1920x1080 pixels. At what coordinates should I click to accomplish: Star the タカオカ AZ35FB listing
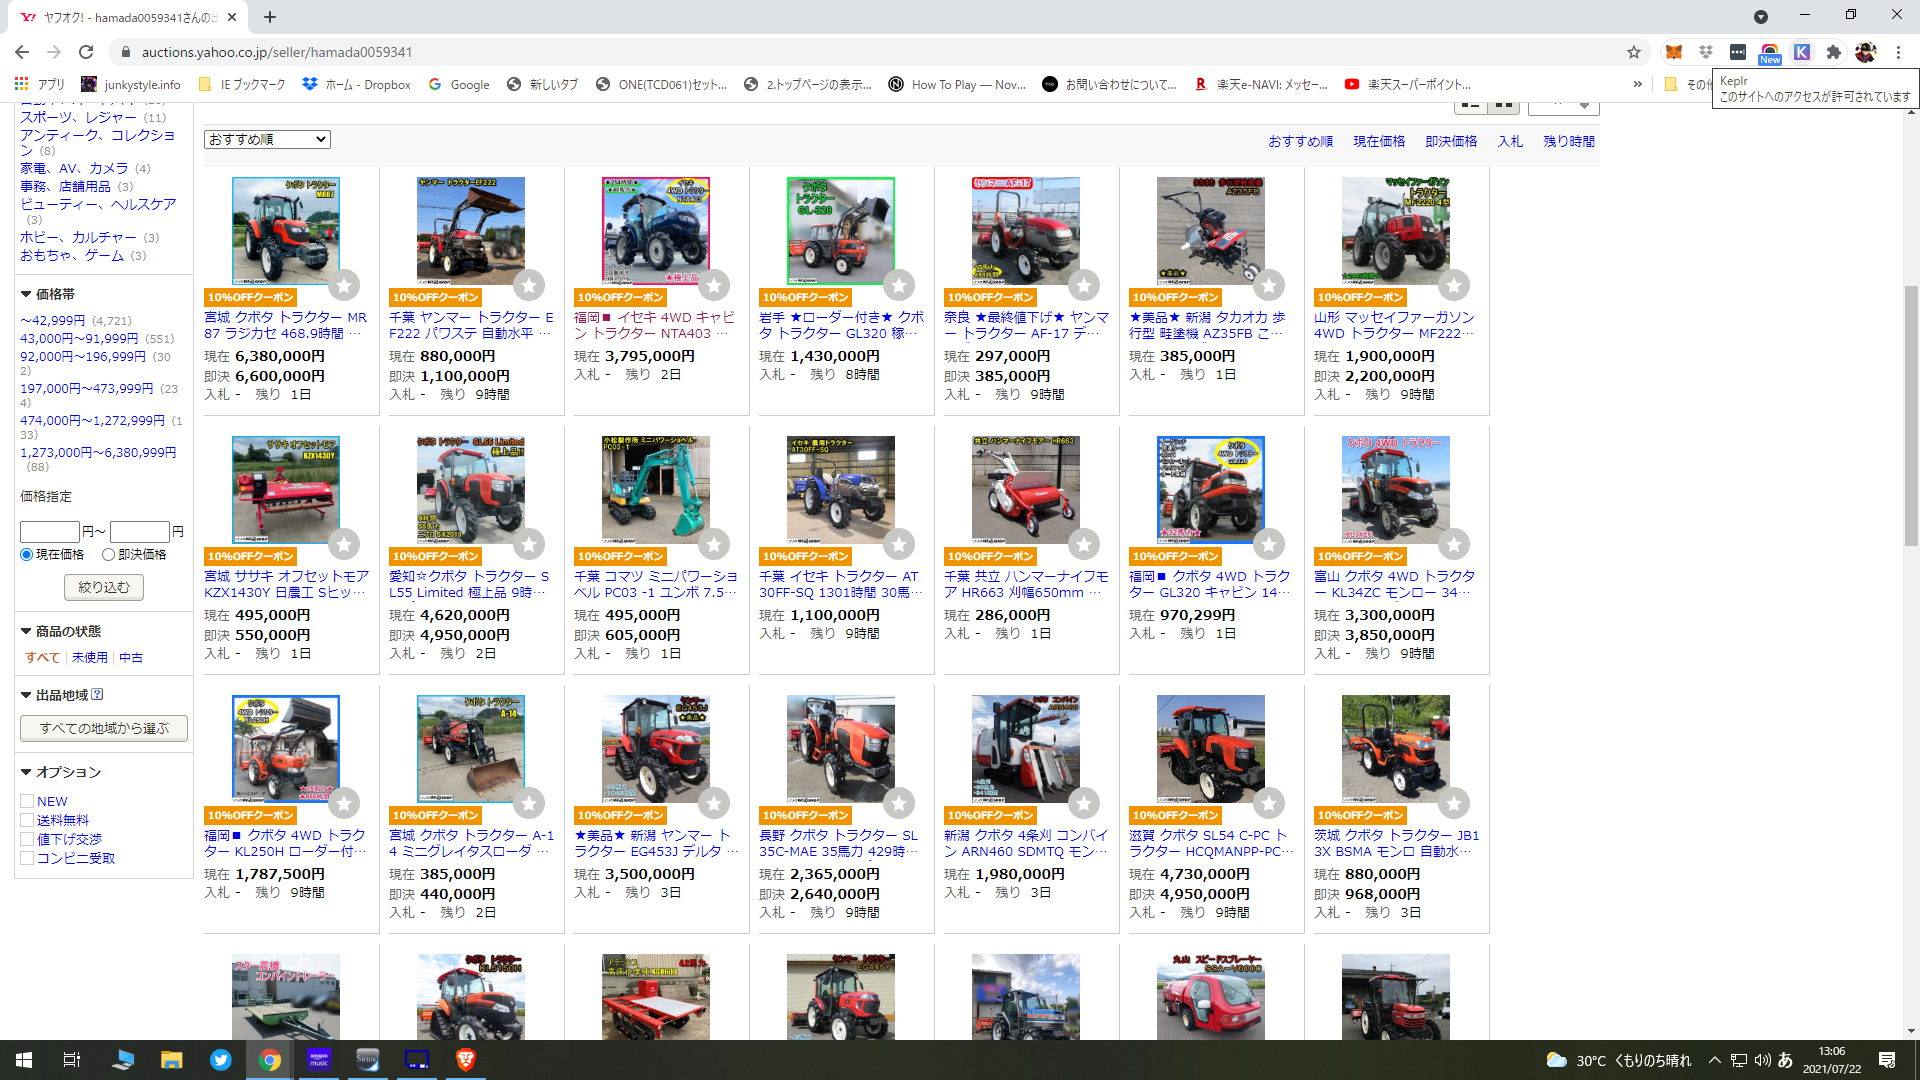1269,285
